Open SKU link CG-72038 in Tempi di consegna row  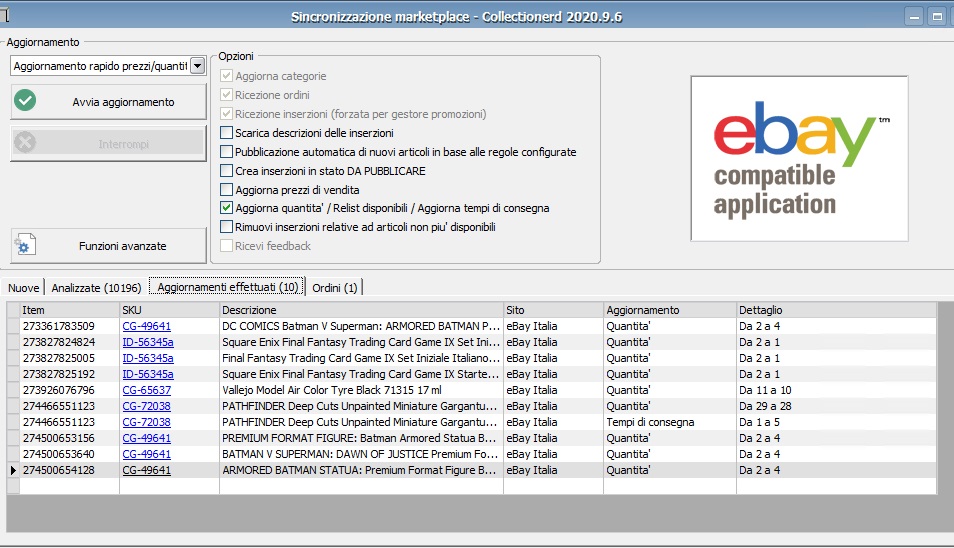click(x=147, y=422)
